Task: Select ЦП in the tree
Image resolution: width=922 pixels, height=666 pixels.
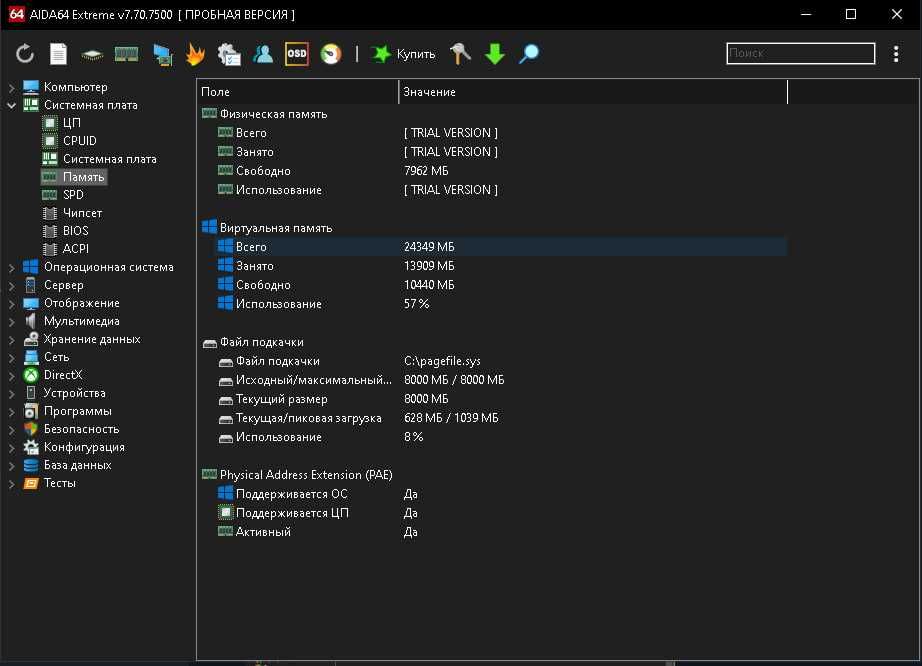Action: [x=72, y=123]
